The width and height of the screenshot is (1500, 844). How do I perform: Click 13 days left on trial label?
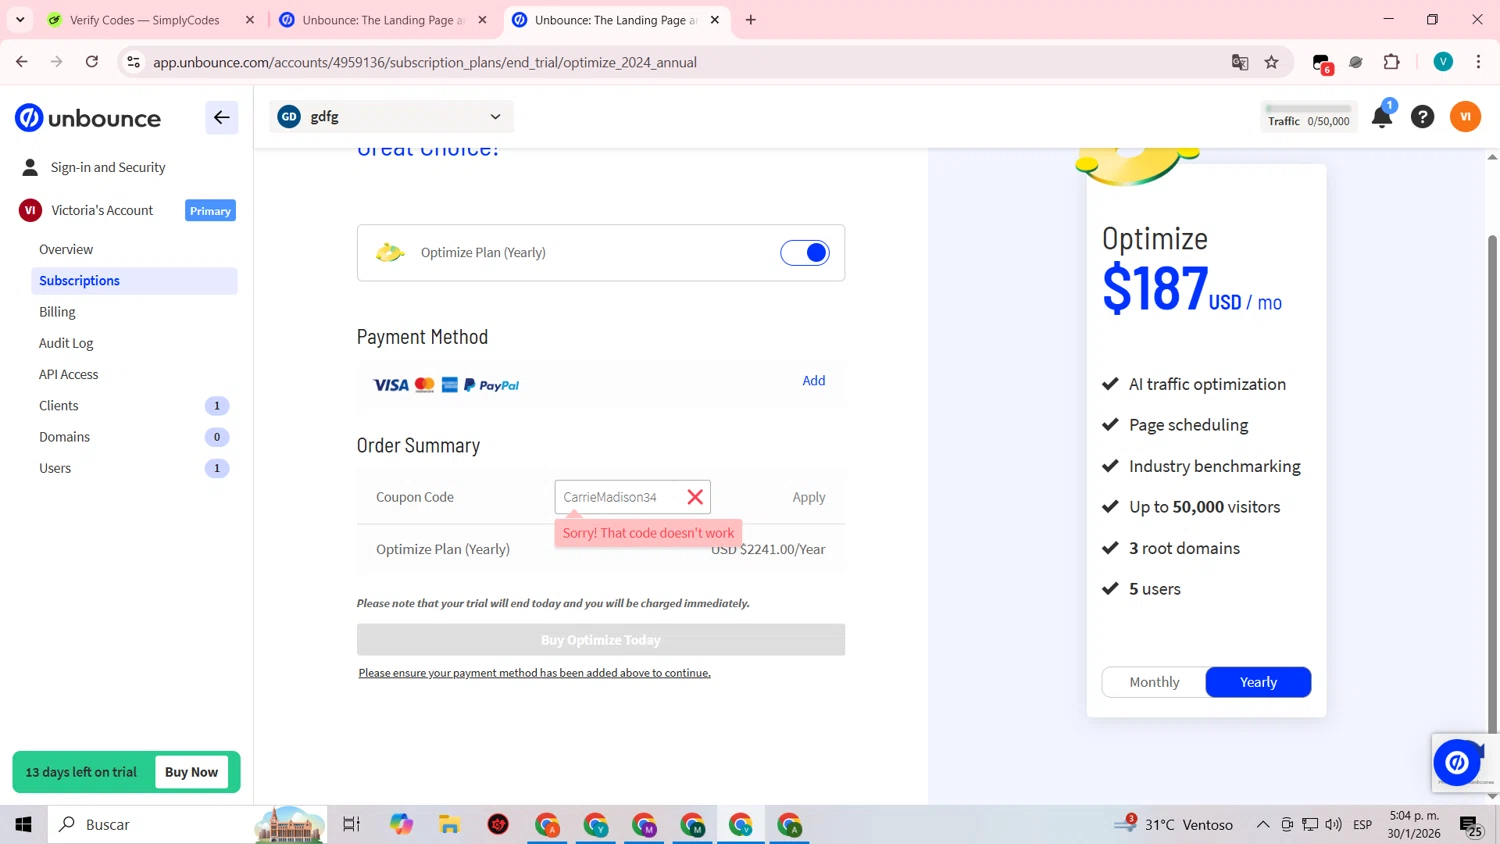click(81, 772)
